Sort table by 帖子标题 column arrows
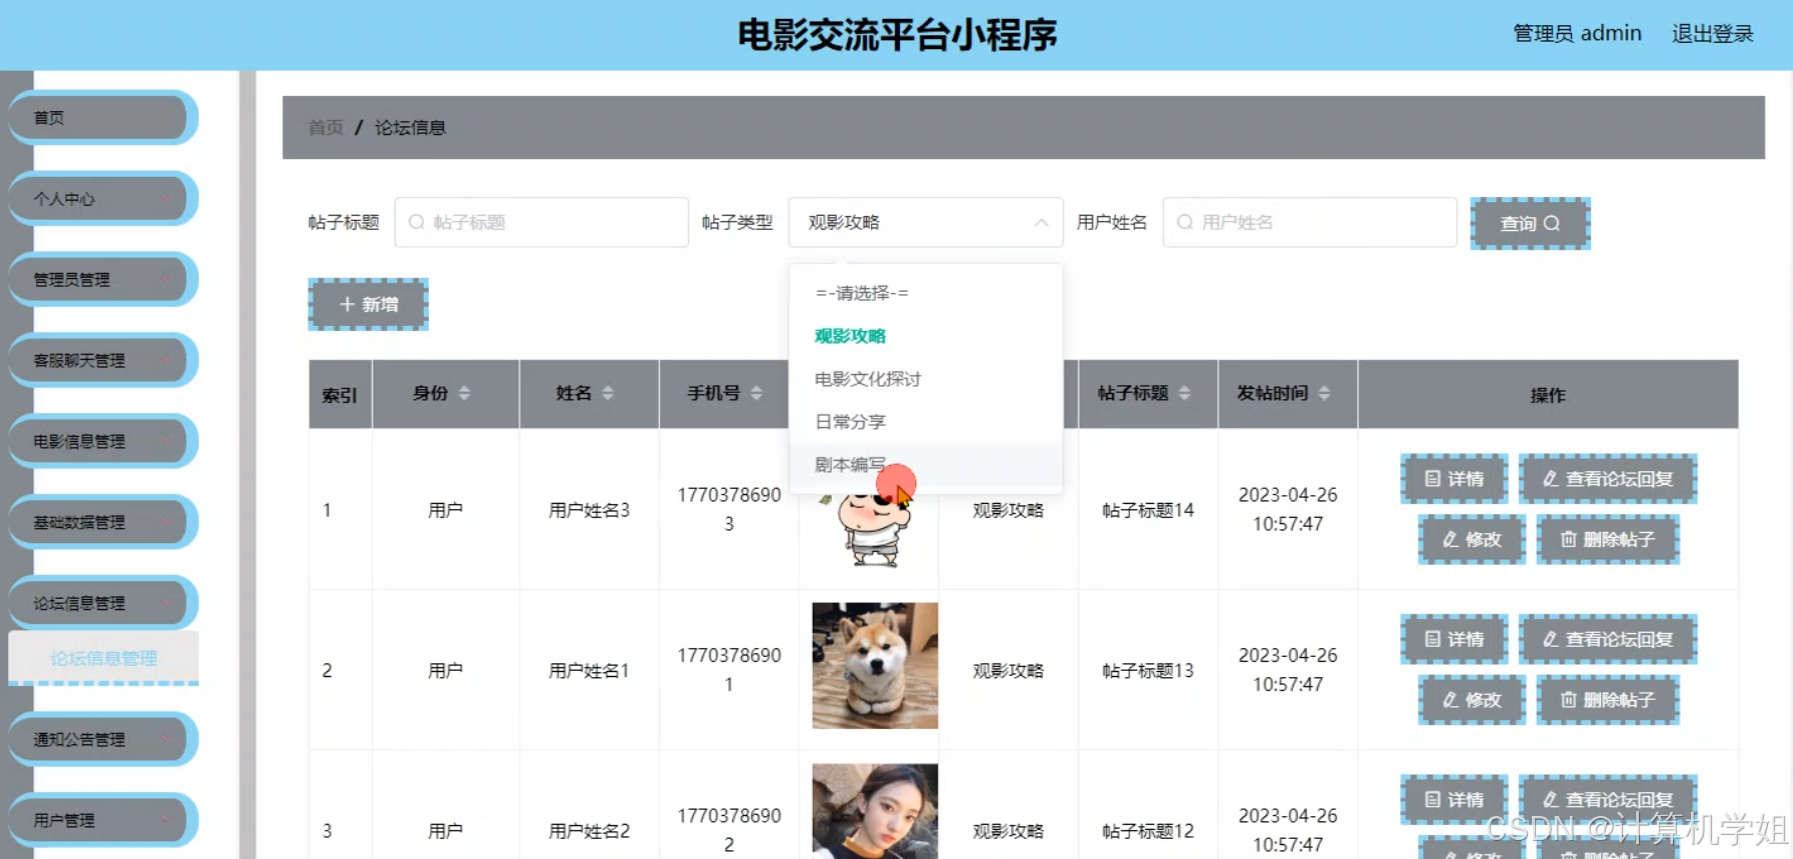The width and height of the screenshot is (1793, 859). tap(1184, 393)
